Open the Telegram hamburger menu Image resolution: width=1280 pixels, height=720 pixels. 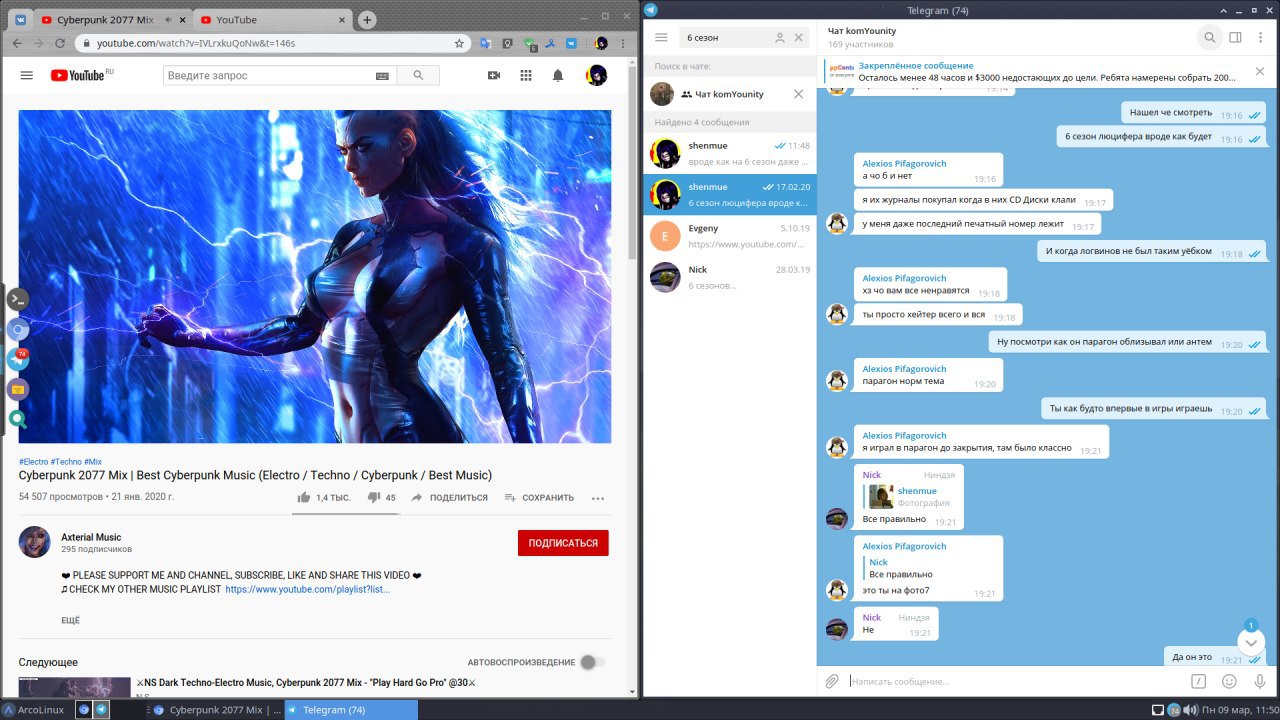661,37
